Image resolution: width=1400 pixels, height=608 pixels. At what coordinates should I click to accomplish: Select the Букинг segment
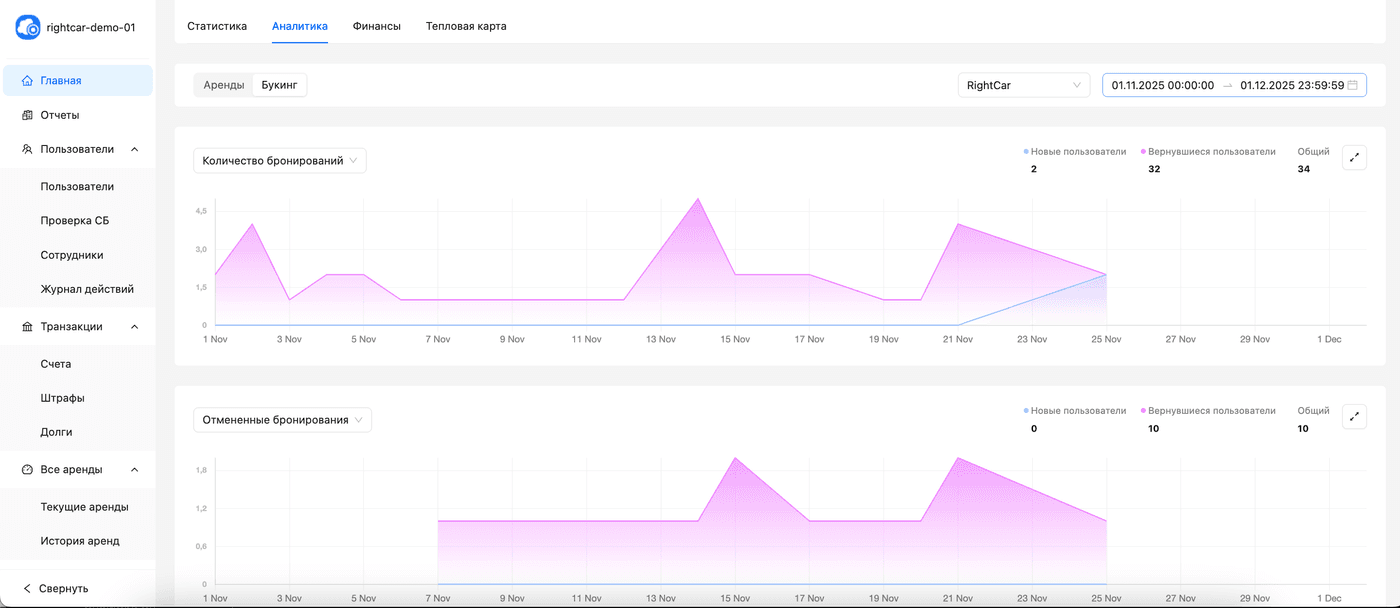click(x=279, y=86)
